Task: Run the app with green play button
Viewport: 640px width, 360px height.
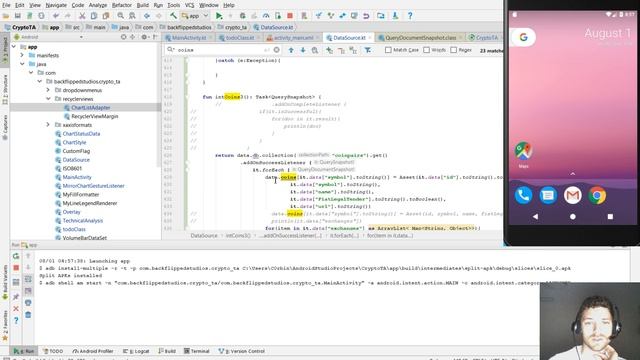Action: (219, 16)
